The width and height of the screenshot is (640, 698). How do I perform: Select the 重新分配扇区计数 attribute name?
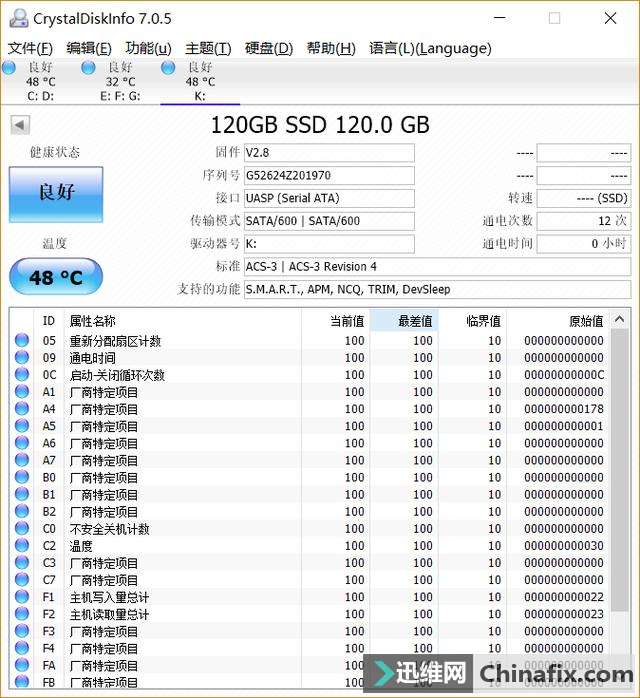pyautogui.click(x=115, y=341)
